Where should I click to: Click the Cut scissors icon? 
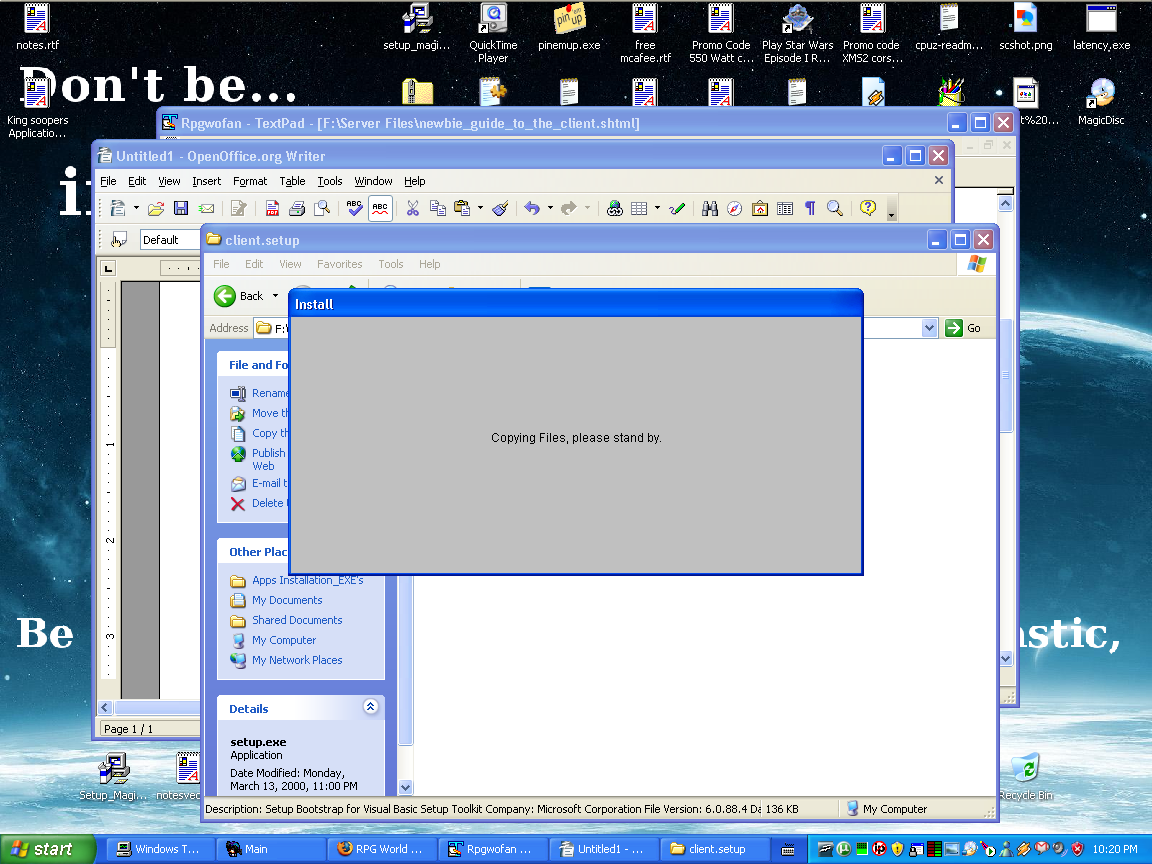click(413, 209)
